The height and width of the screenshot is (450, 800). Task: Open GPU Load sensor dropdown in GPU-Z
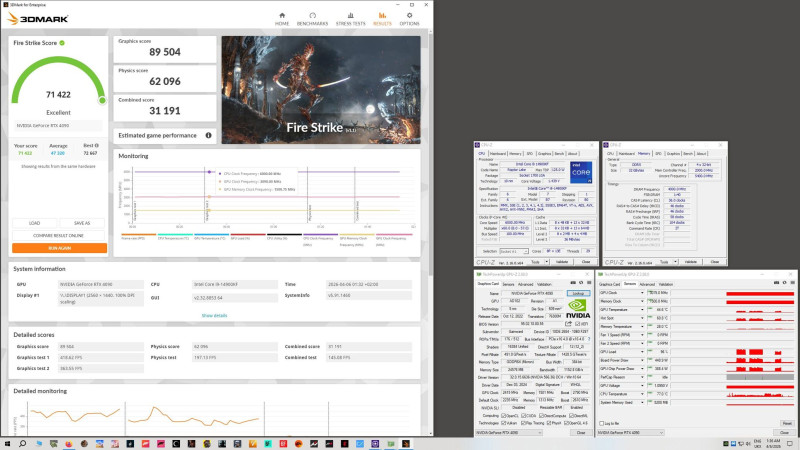(642, 352)
